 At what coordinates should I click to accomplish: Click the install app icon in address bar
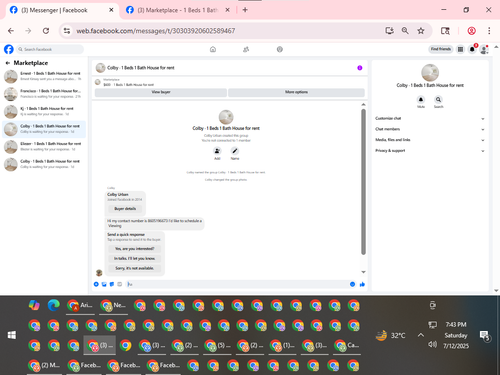tap(389, 31)
